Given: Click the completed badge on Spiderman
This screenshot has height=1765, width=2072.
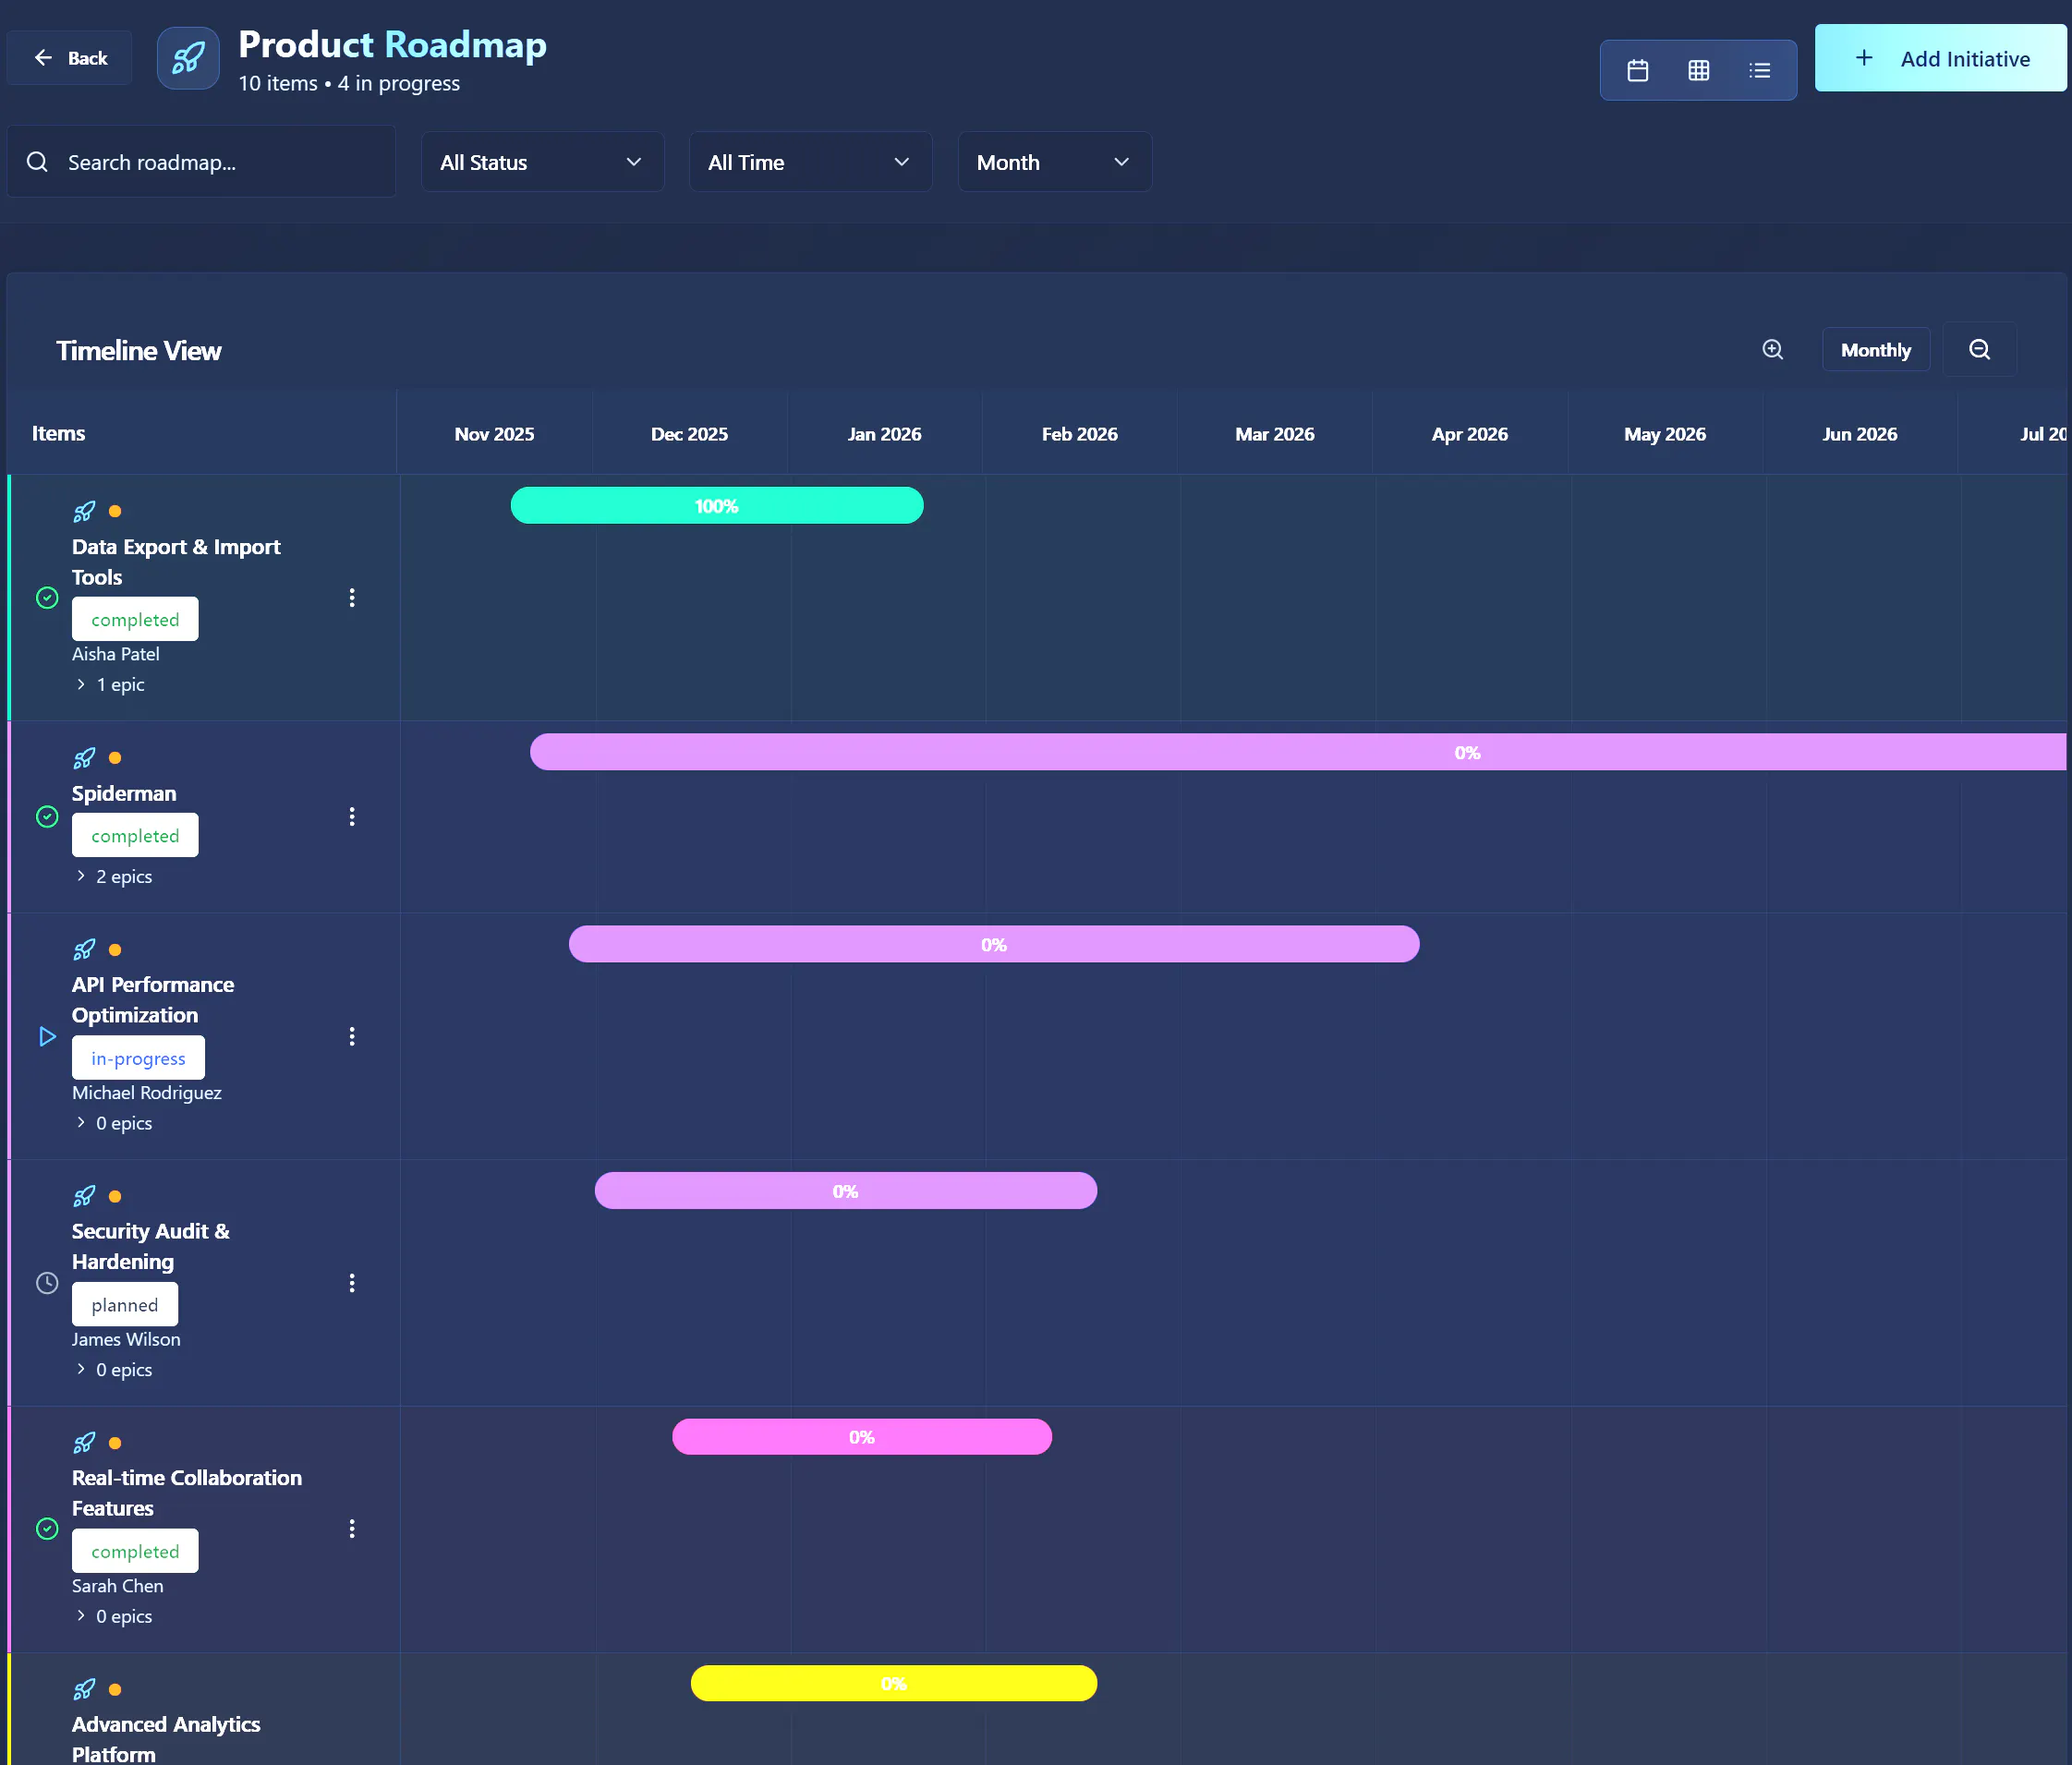Looking at the screenshot, I should 135,836.
